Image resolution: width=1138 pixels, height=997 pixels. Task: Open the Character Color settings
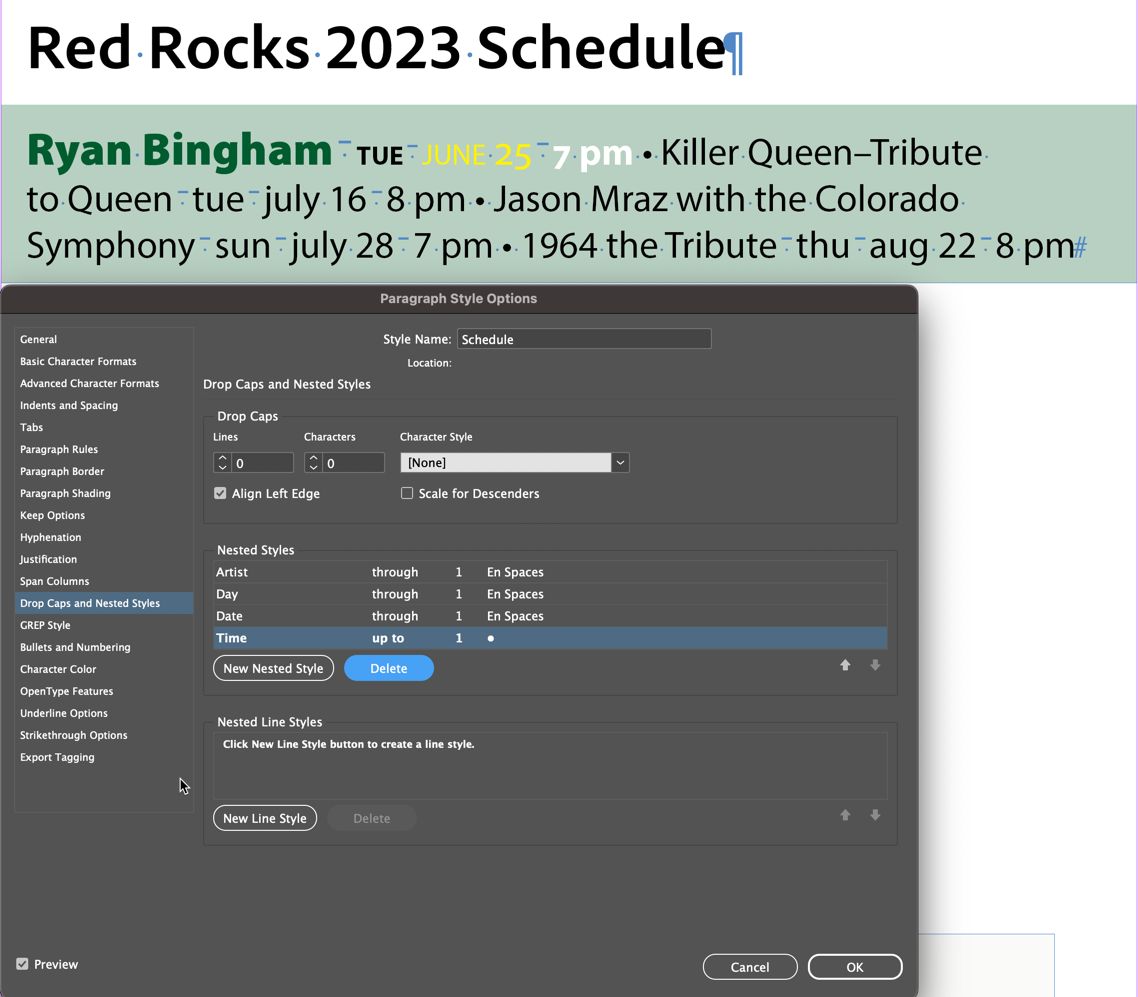click(56, 669)
